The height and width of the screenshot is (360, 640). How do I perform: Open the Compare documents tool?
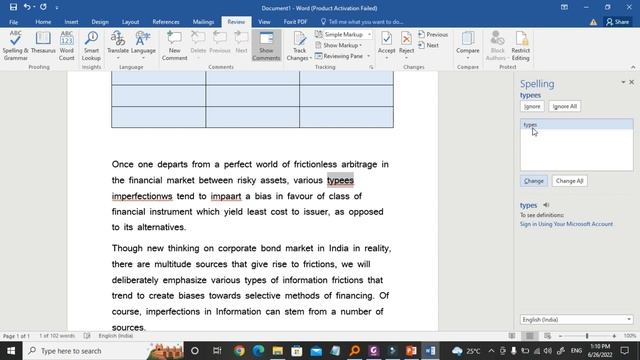[467, 46]
